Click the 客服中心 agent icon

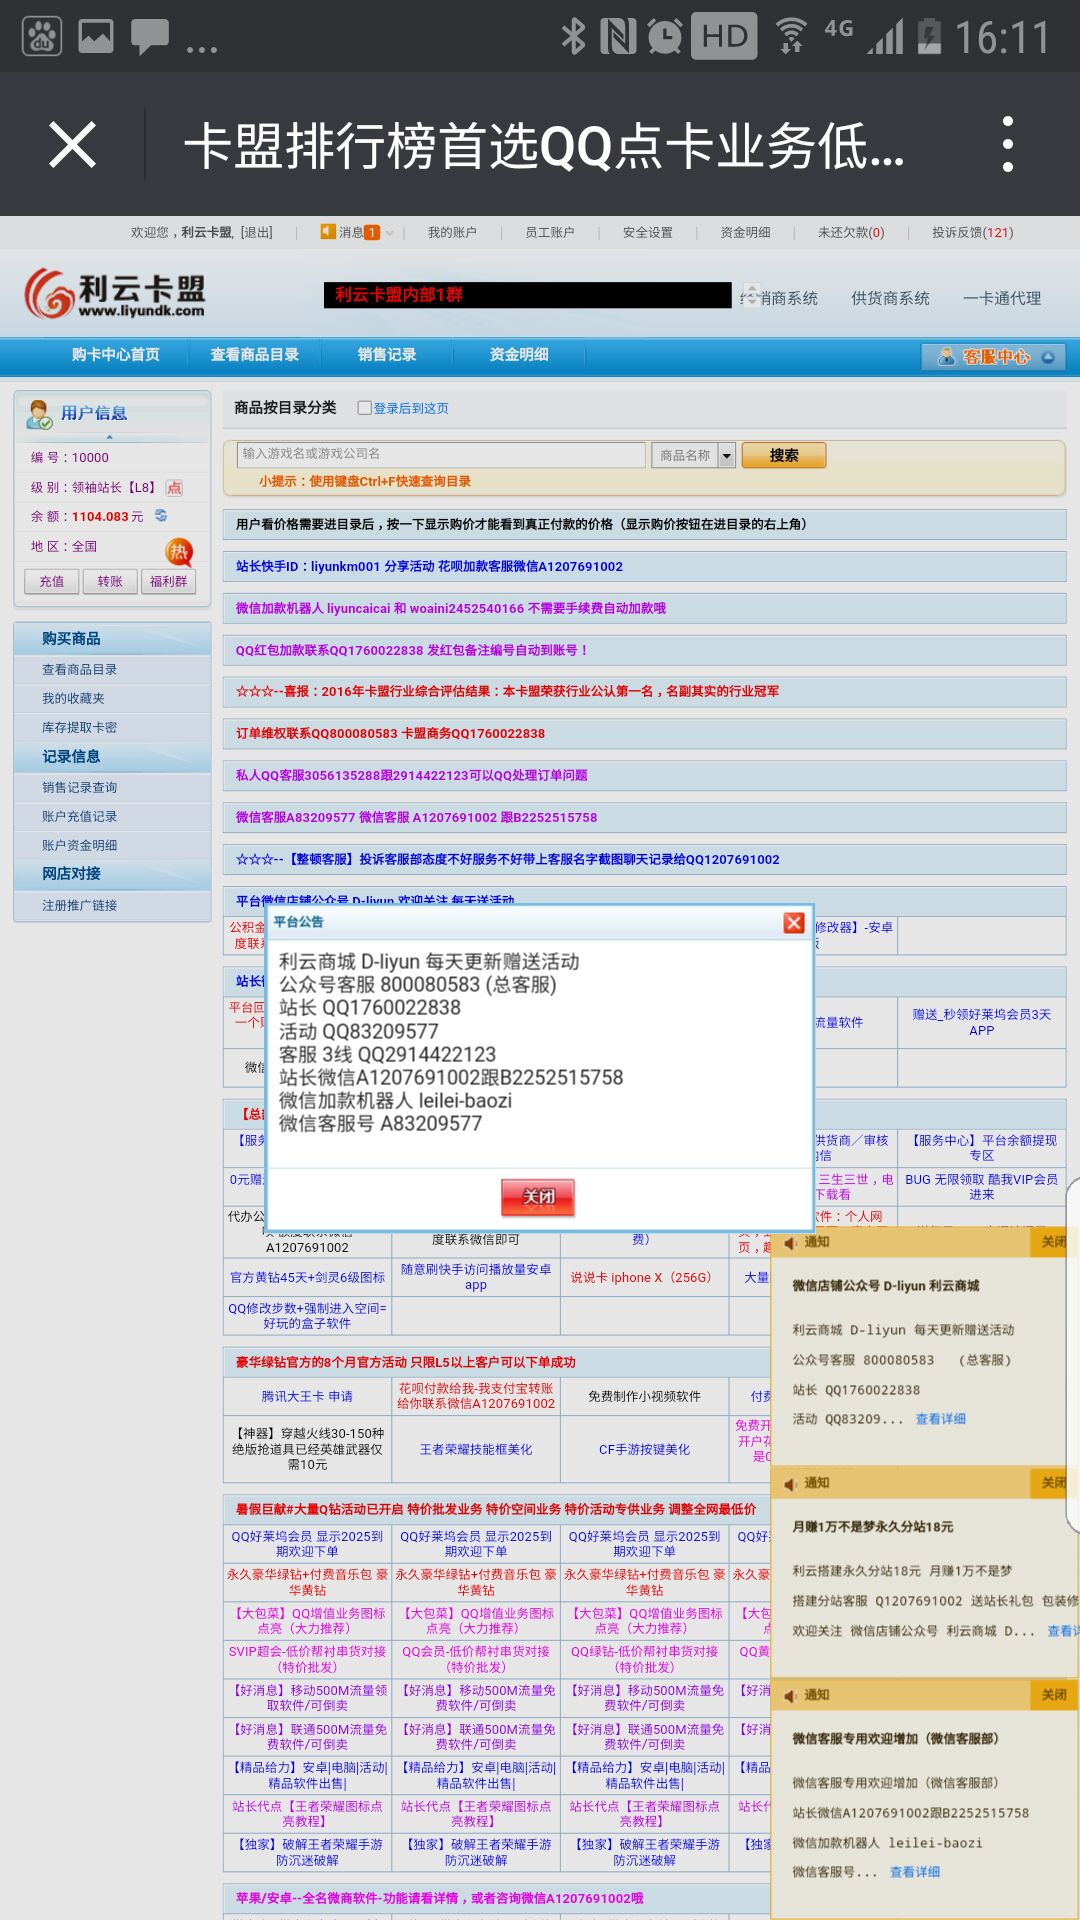[x=945, y=357]
